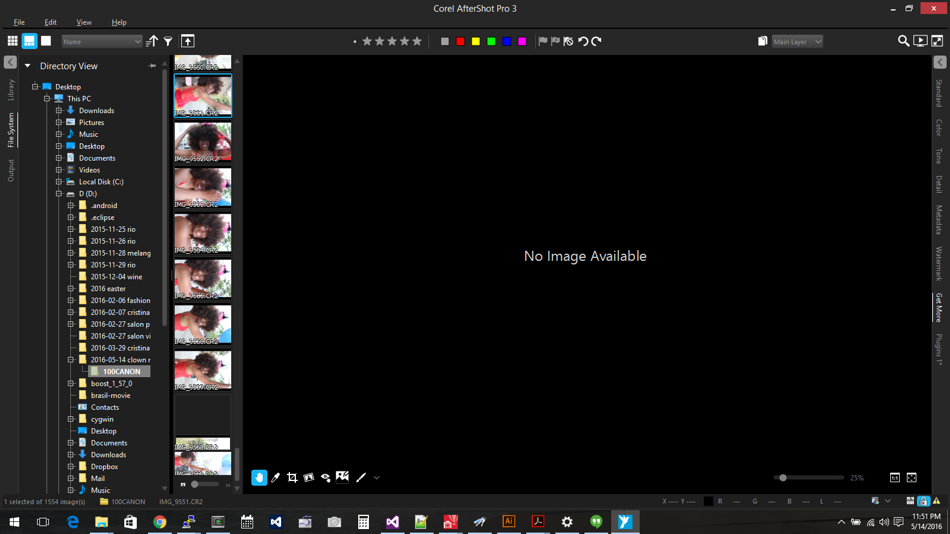Select the brasil-movie folder
Viewport: 950px width, 534px height.
[x=110, y=395]
